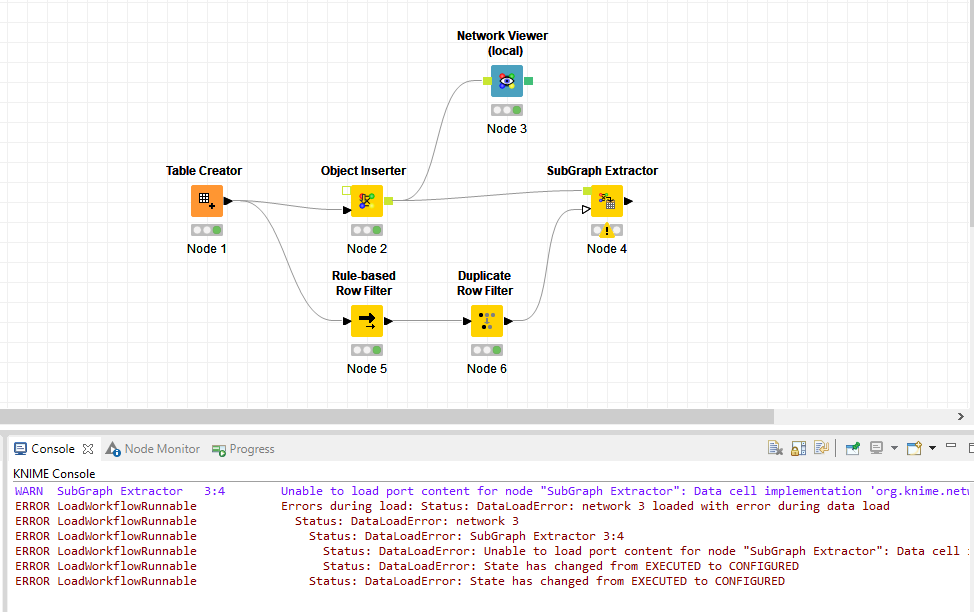Click the status traffic light under Object Inserter
This screenshot has height=612, width=974.
click(366, 230)
